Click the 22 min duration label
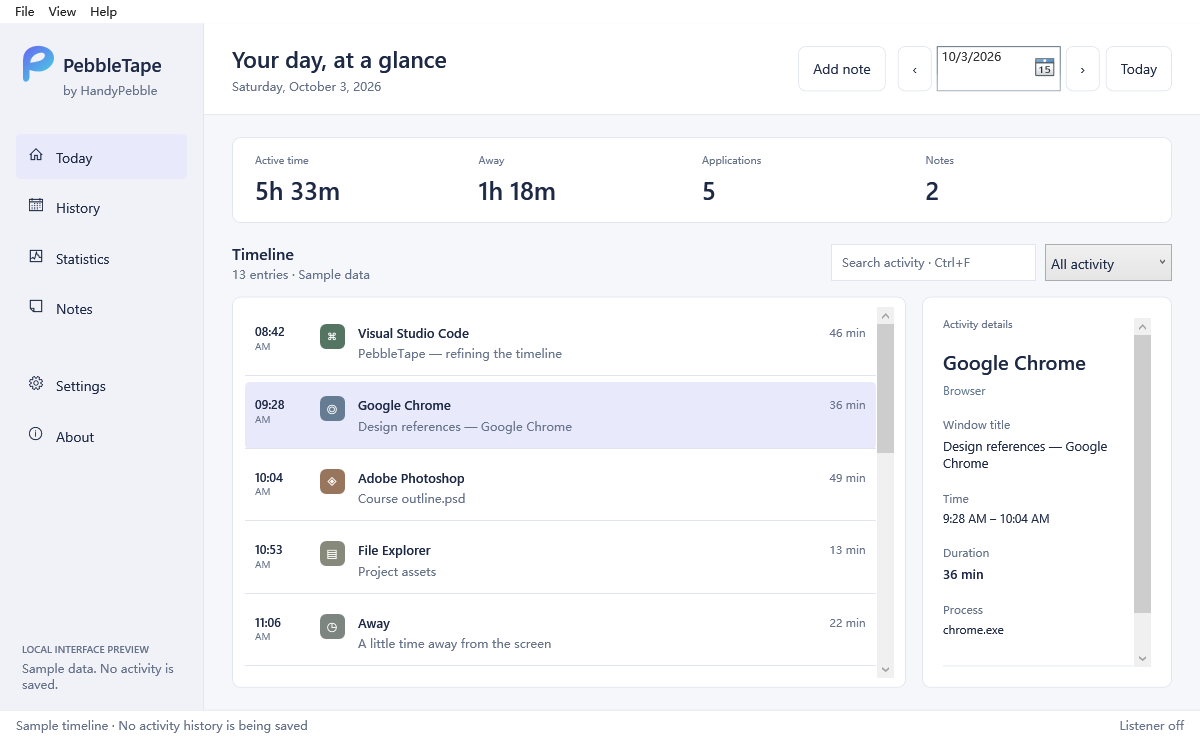1200x740 pixels. (847, 623)
